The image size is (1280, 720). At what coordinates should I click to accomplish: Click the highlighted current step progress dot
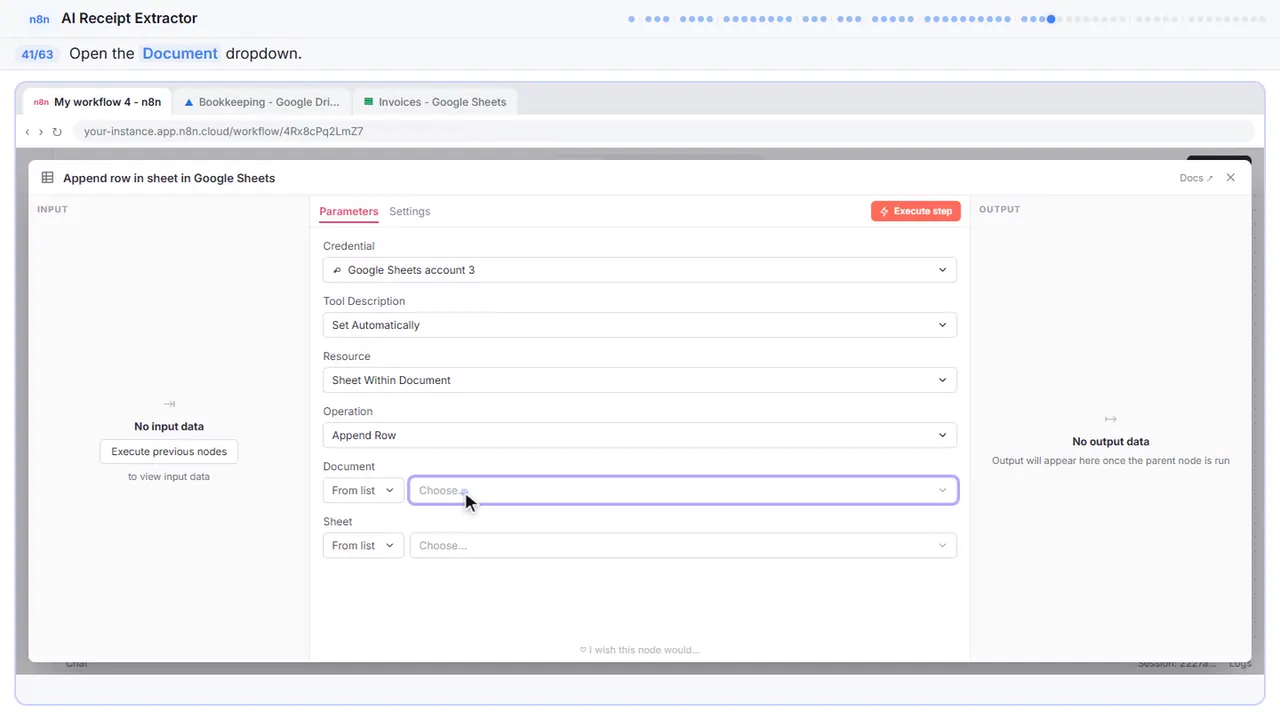pos(1051,19)
